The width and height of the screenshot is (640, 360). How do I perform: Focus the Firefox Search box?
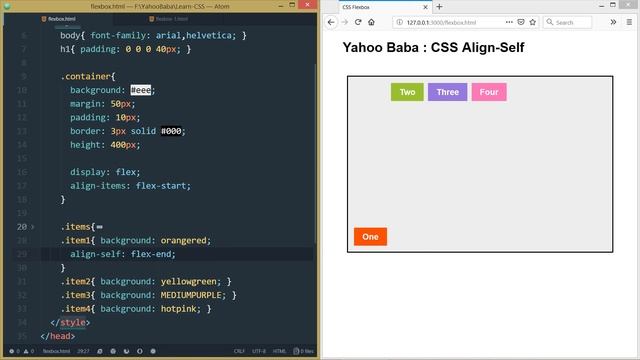(x=567, y=22)
